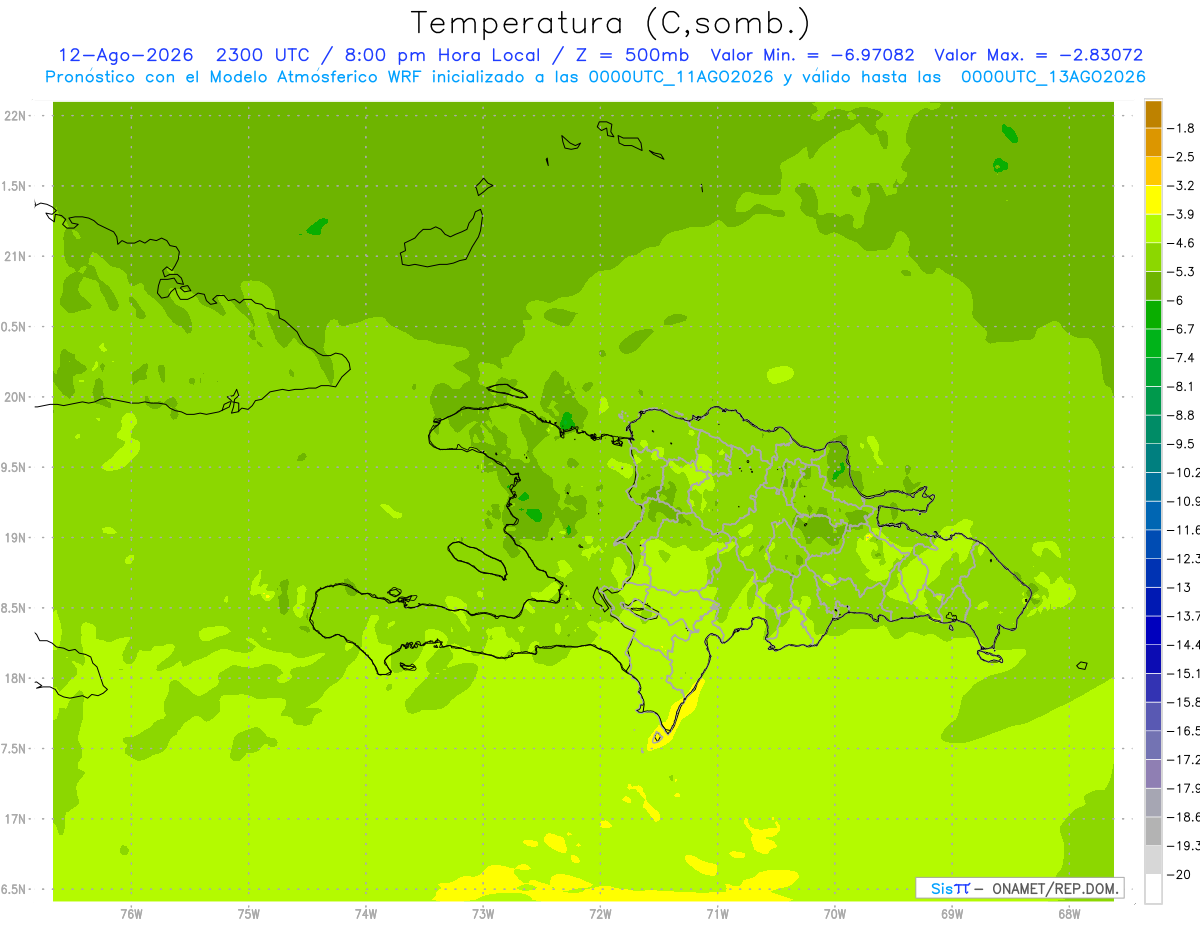Click the '-3.9' legend value

(x=1183, y=214)
